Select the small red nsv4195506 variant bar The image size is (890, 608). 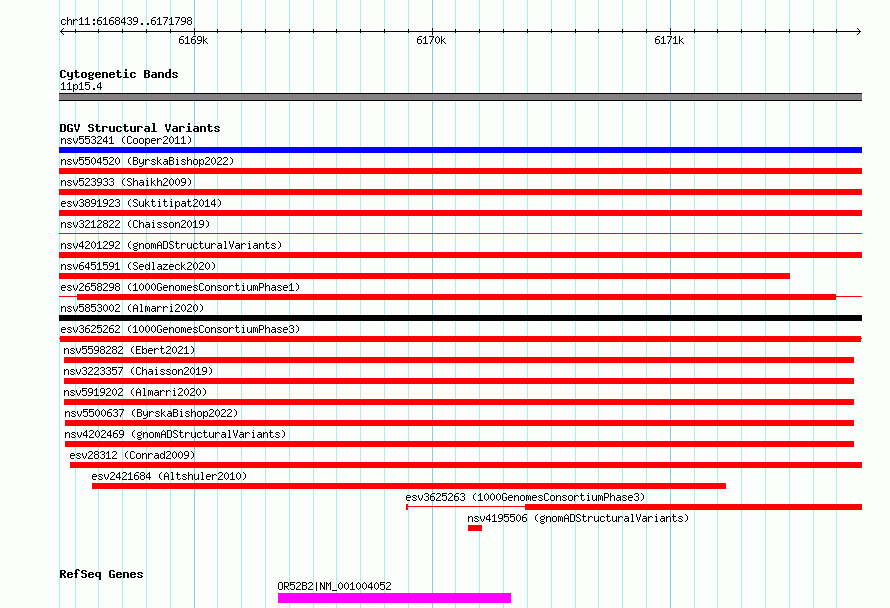[x=474, y=528]
